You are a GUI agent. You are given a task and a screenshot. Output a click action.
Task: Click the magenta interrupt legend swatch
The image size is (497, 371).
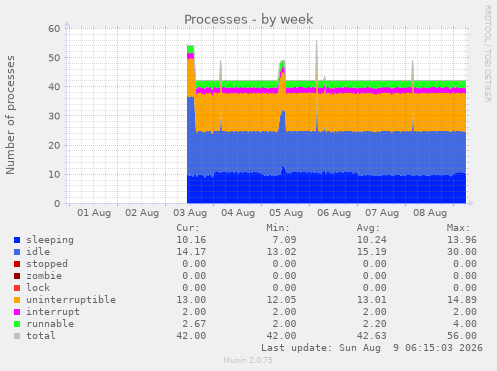point(17,312)
